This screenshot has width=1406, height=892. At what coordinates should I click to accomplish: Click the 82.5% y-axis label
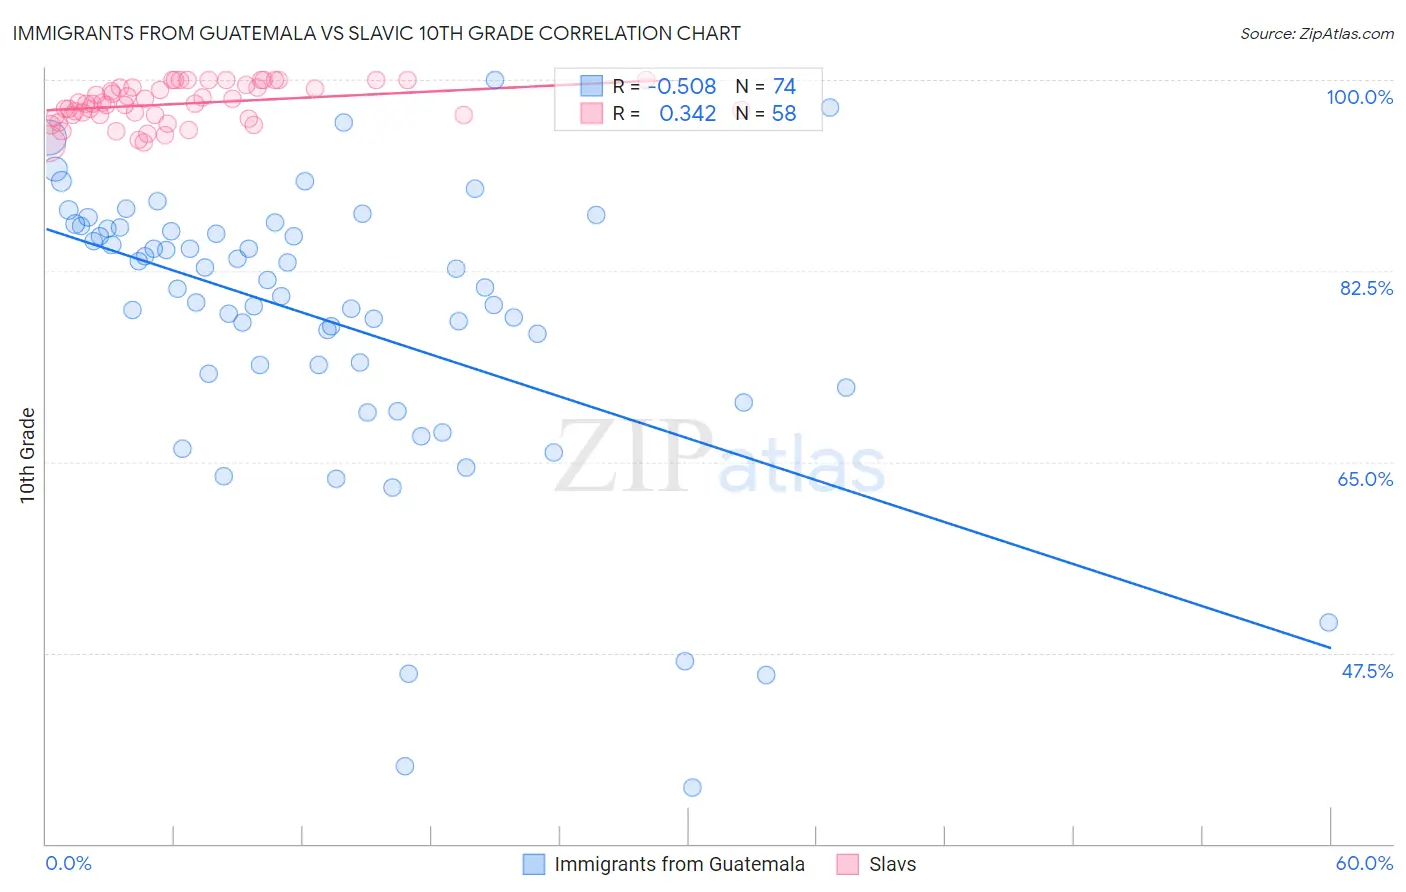[x=1366, y=288]
